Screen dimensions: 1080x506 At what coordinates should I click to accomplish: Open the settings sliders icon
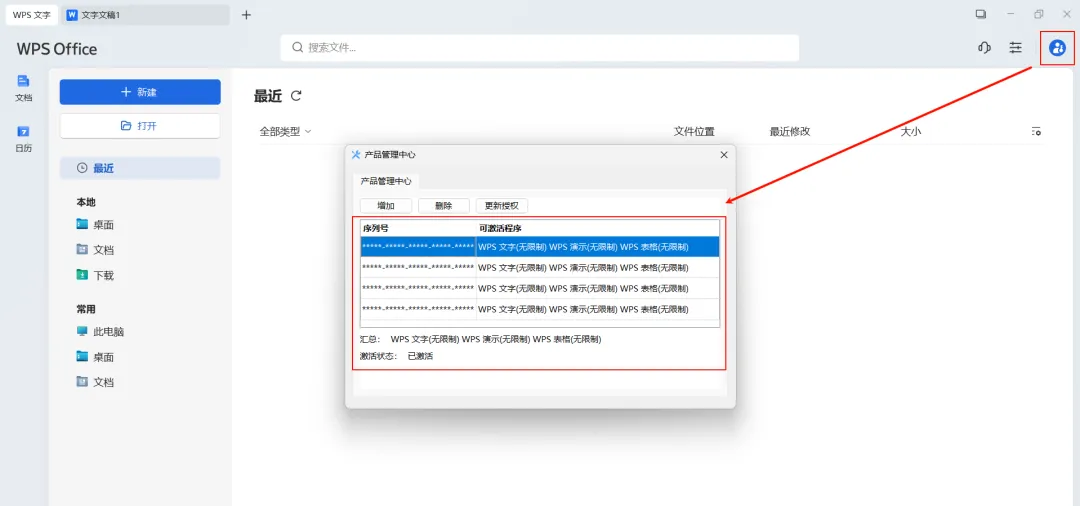tap(1015, 48)
